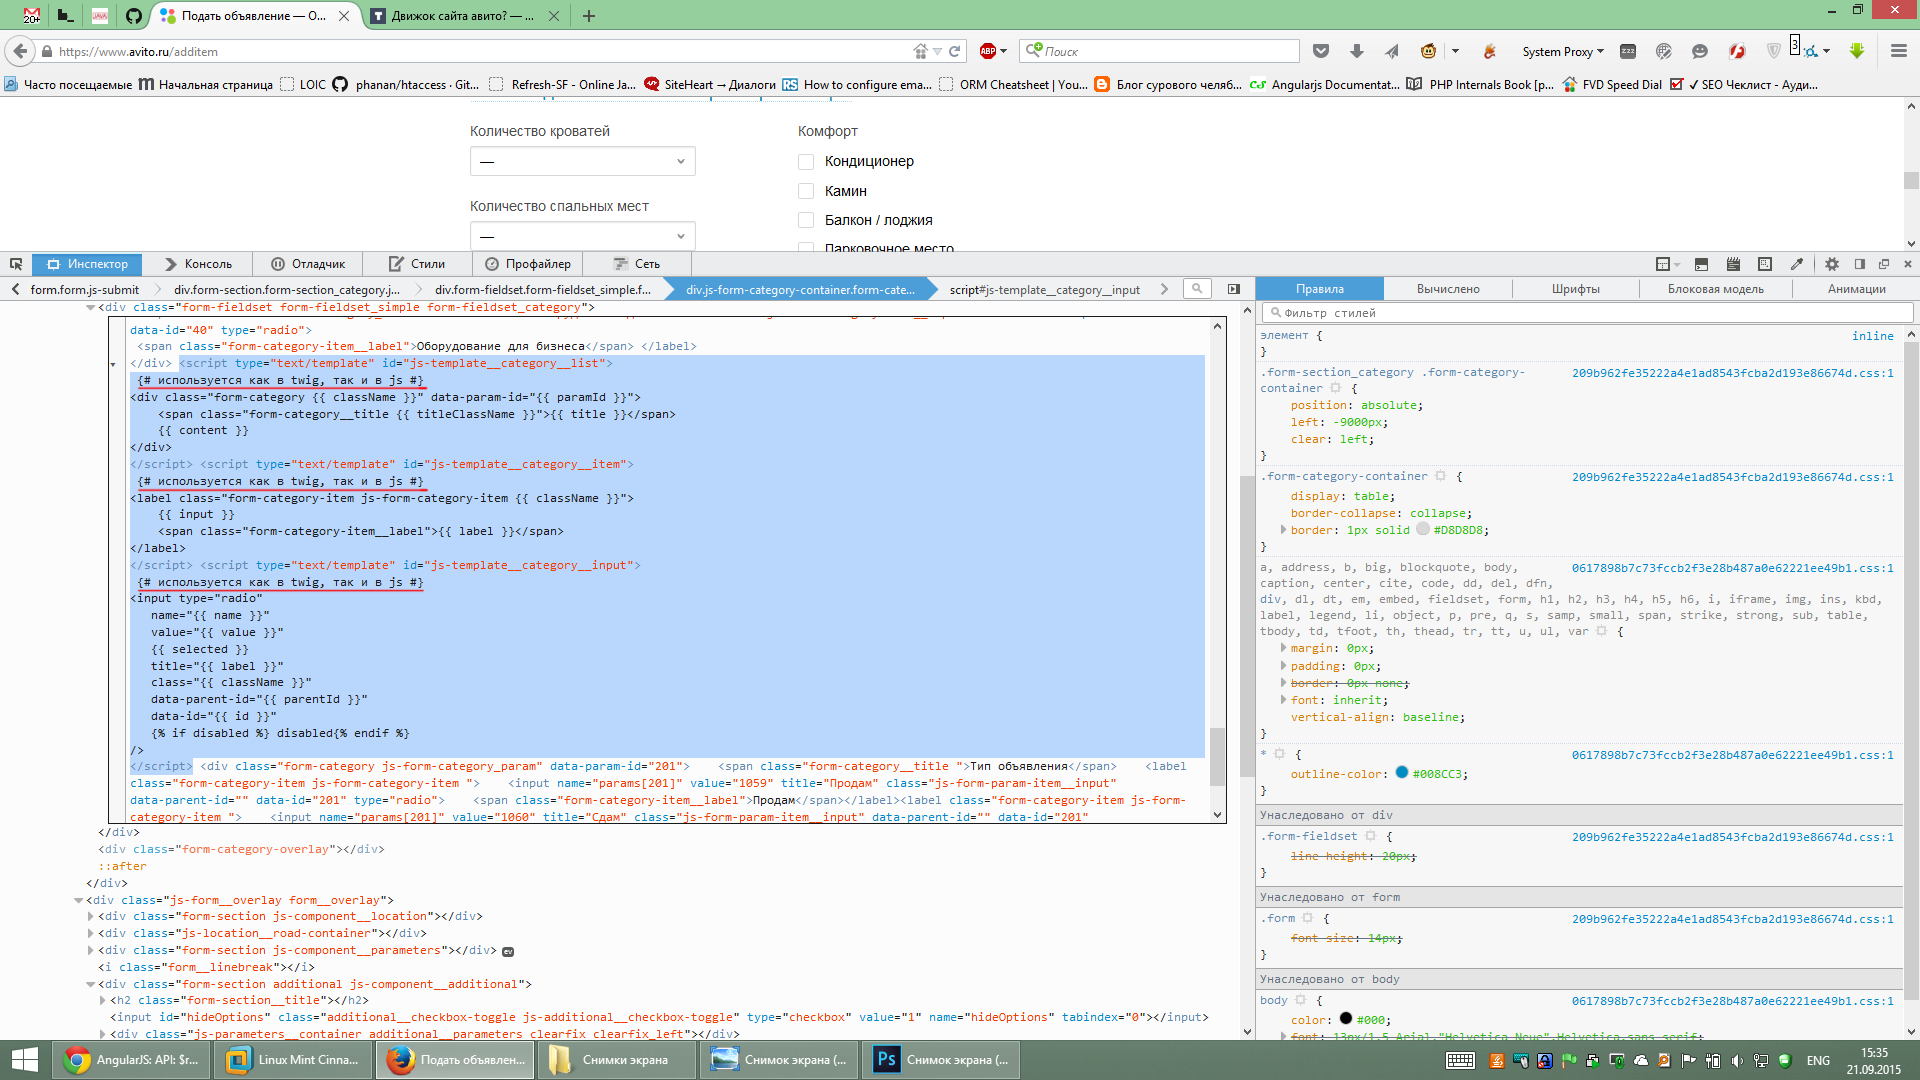Click the Greasemonkey monkey icon

tap(1428, 51)
